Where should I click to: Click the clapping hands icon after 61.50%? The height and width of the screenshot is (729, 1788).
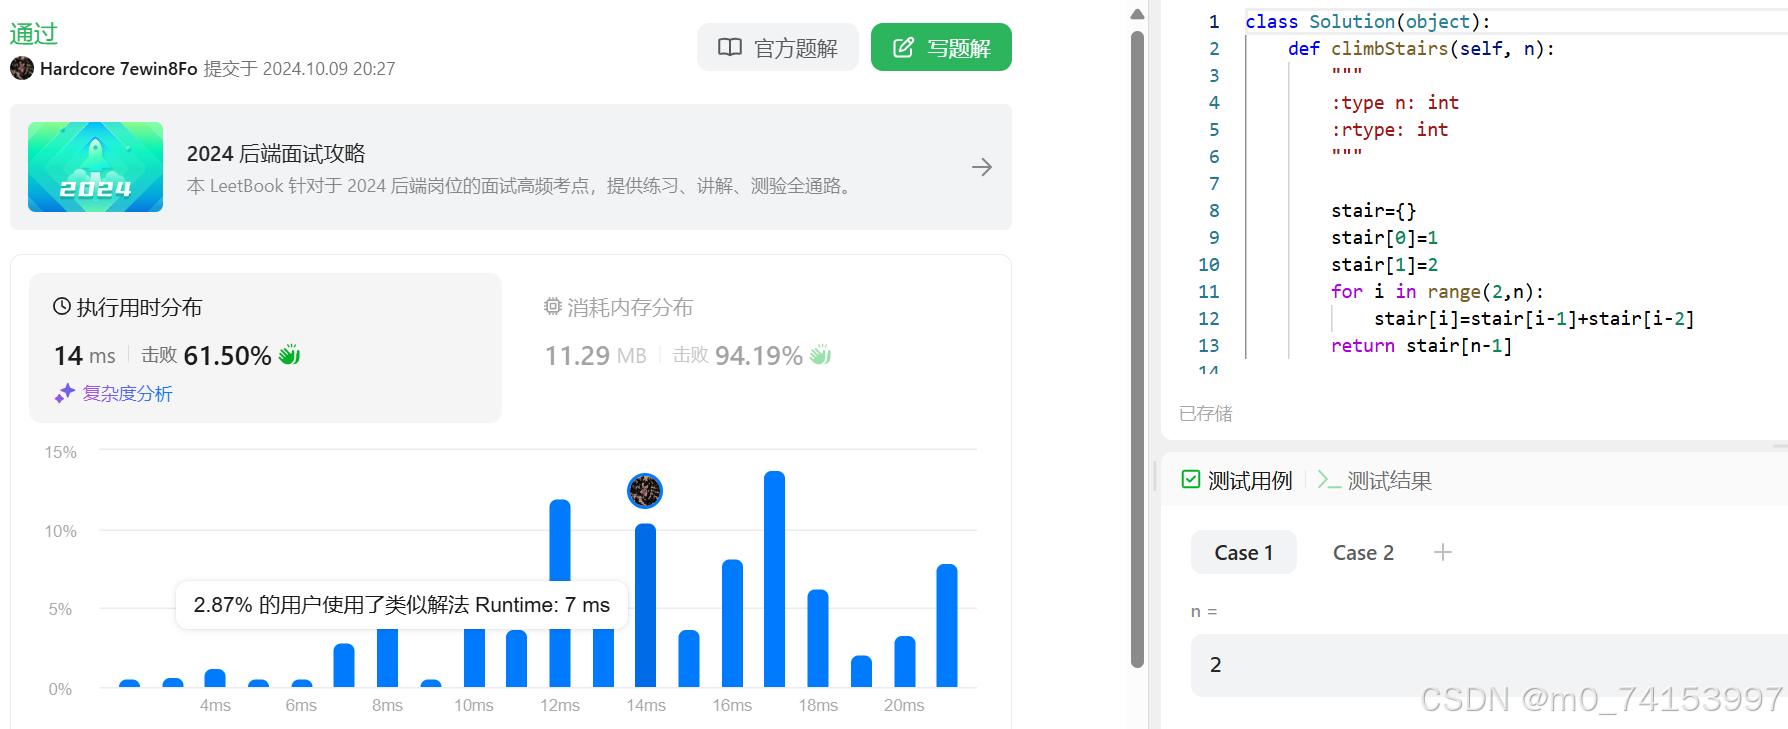(289, 354)
